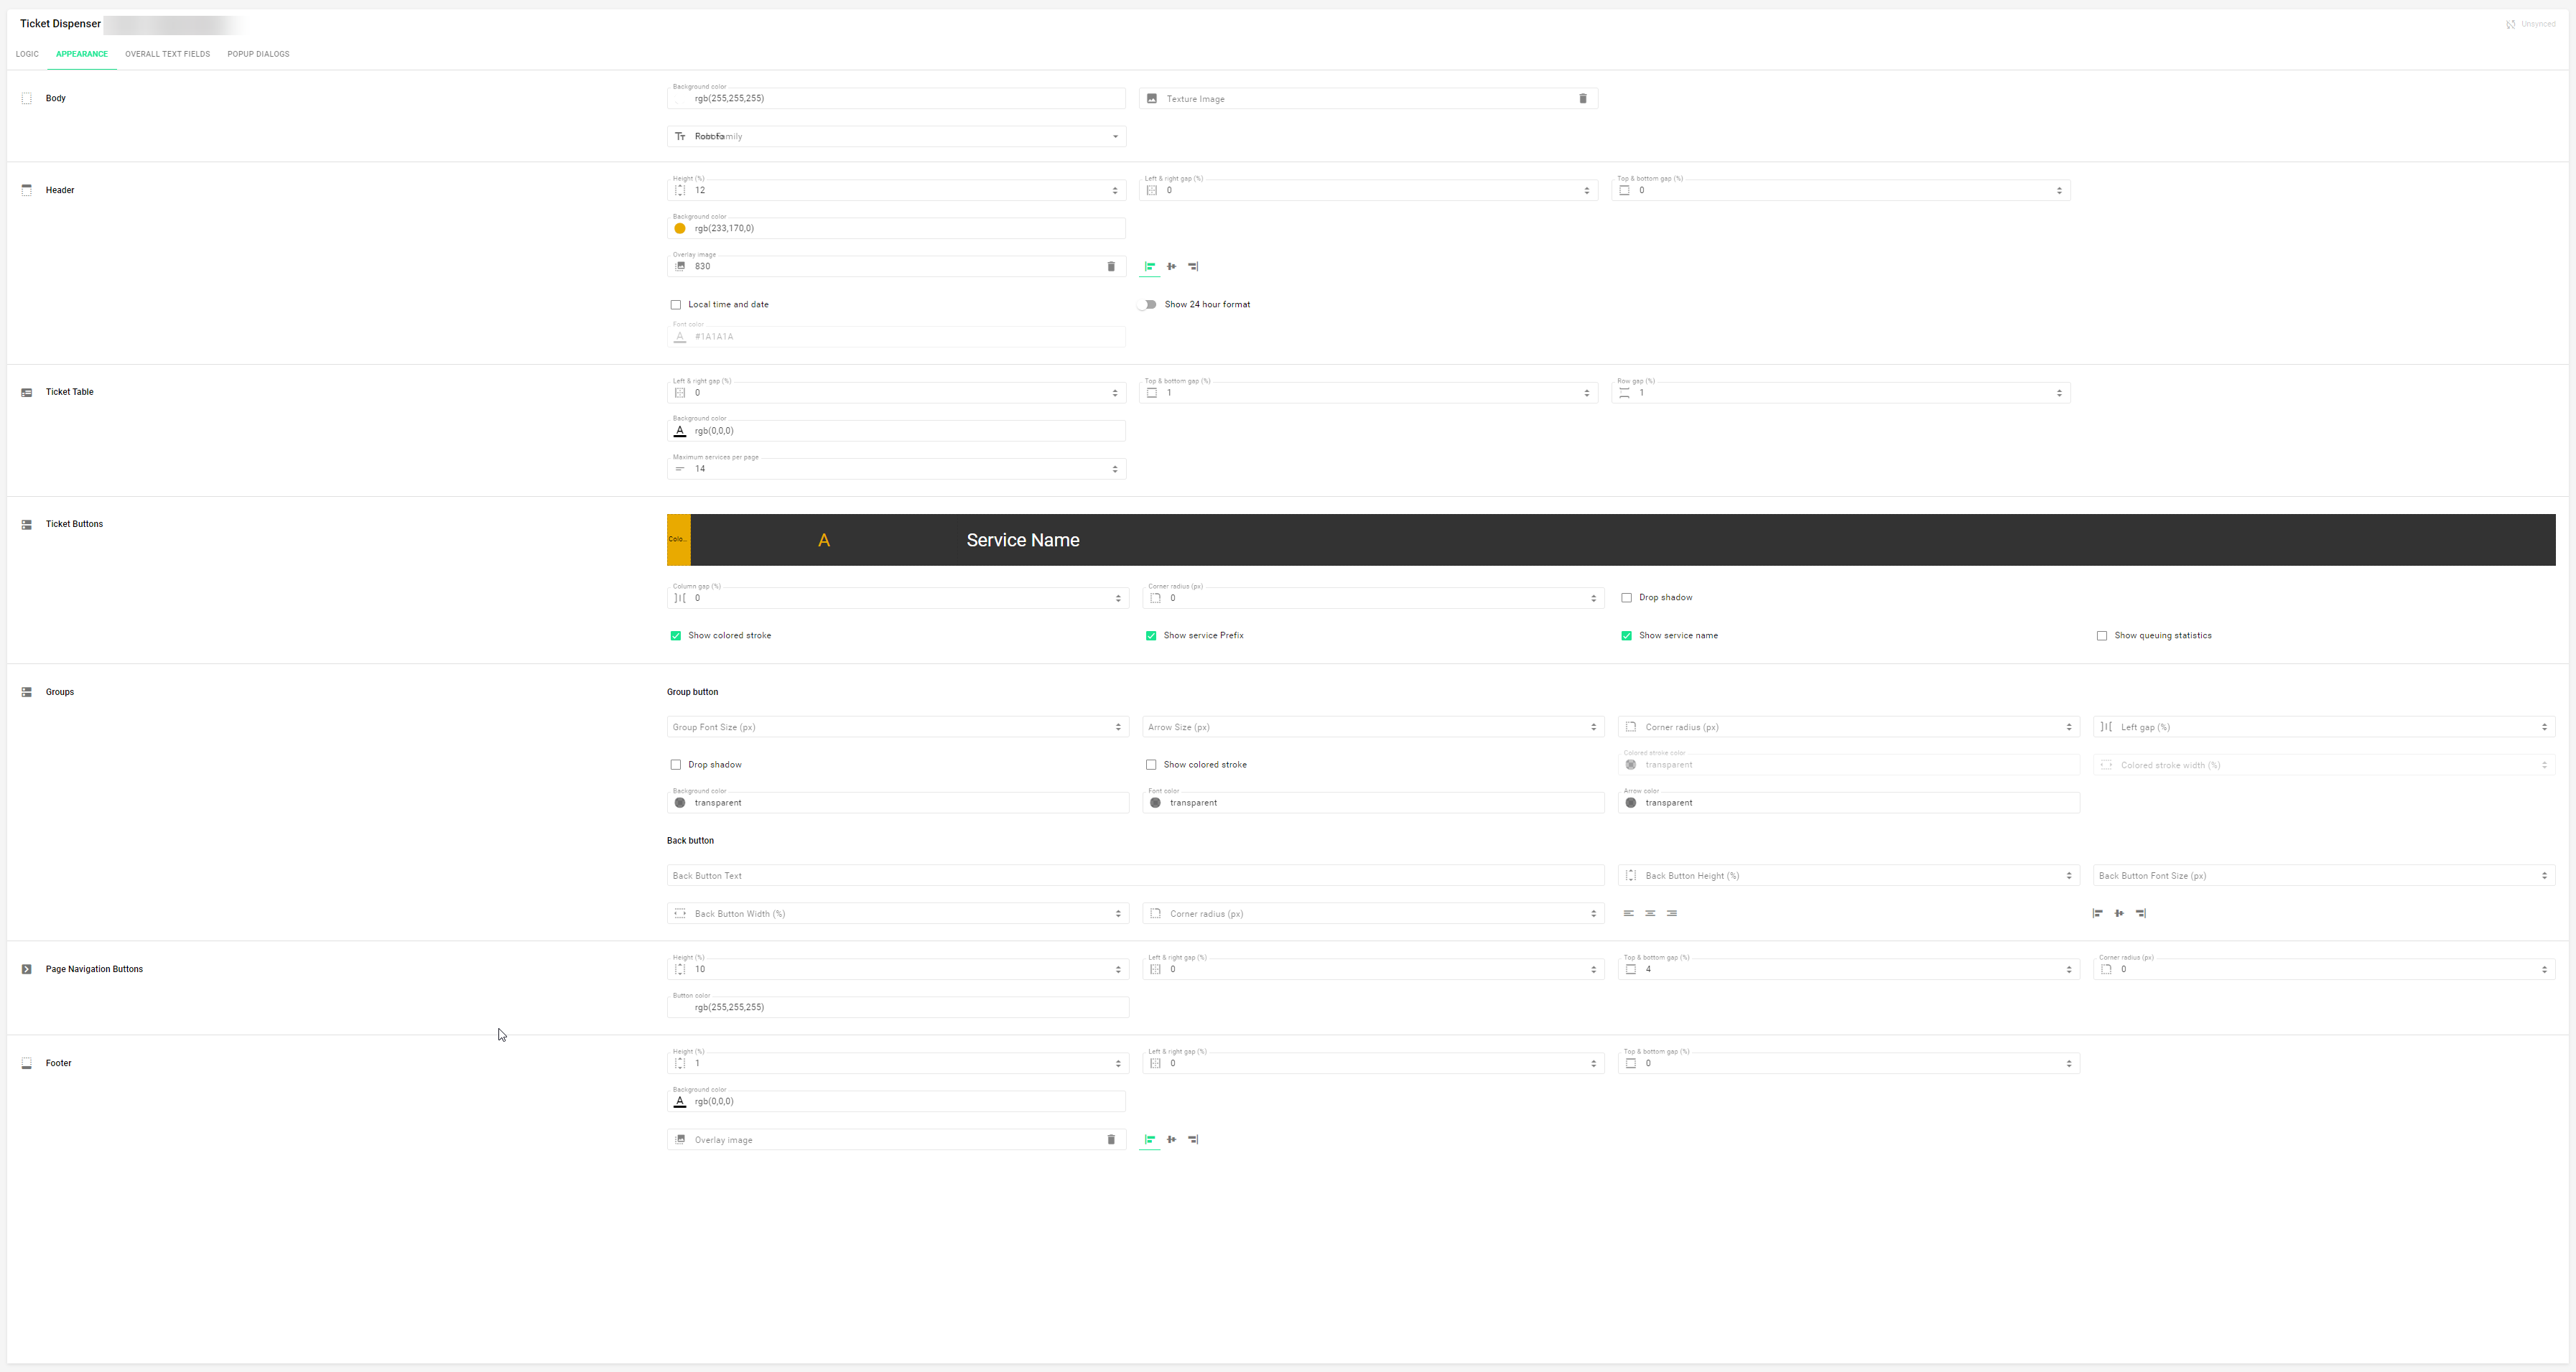Open the Popup Dialogs tab

(258, 54)
